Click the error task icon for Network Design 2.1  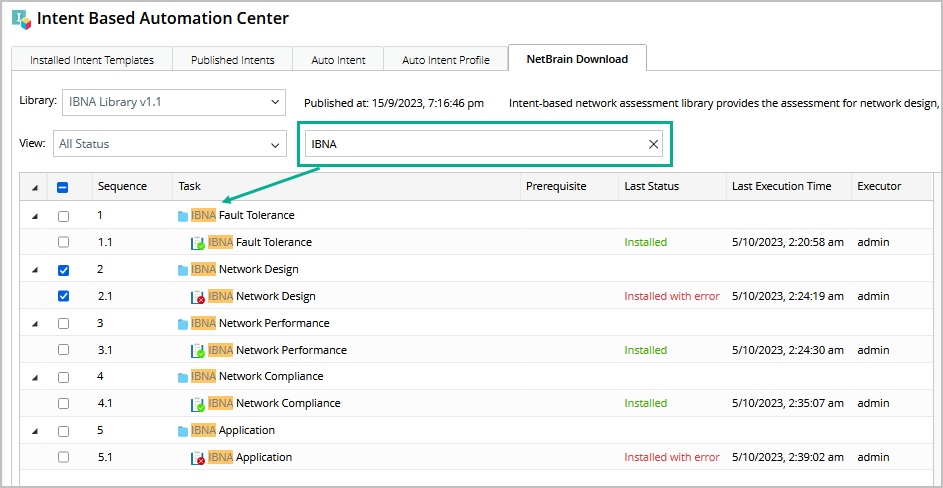(198, 296)
